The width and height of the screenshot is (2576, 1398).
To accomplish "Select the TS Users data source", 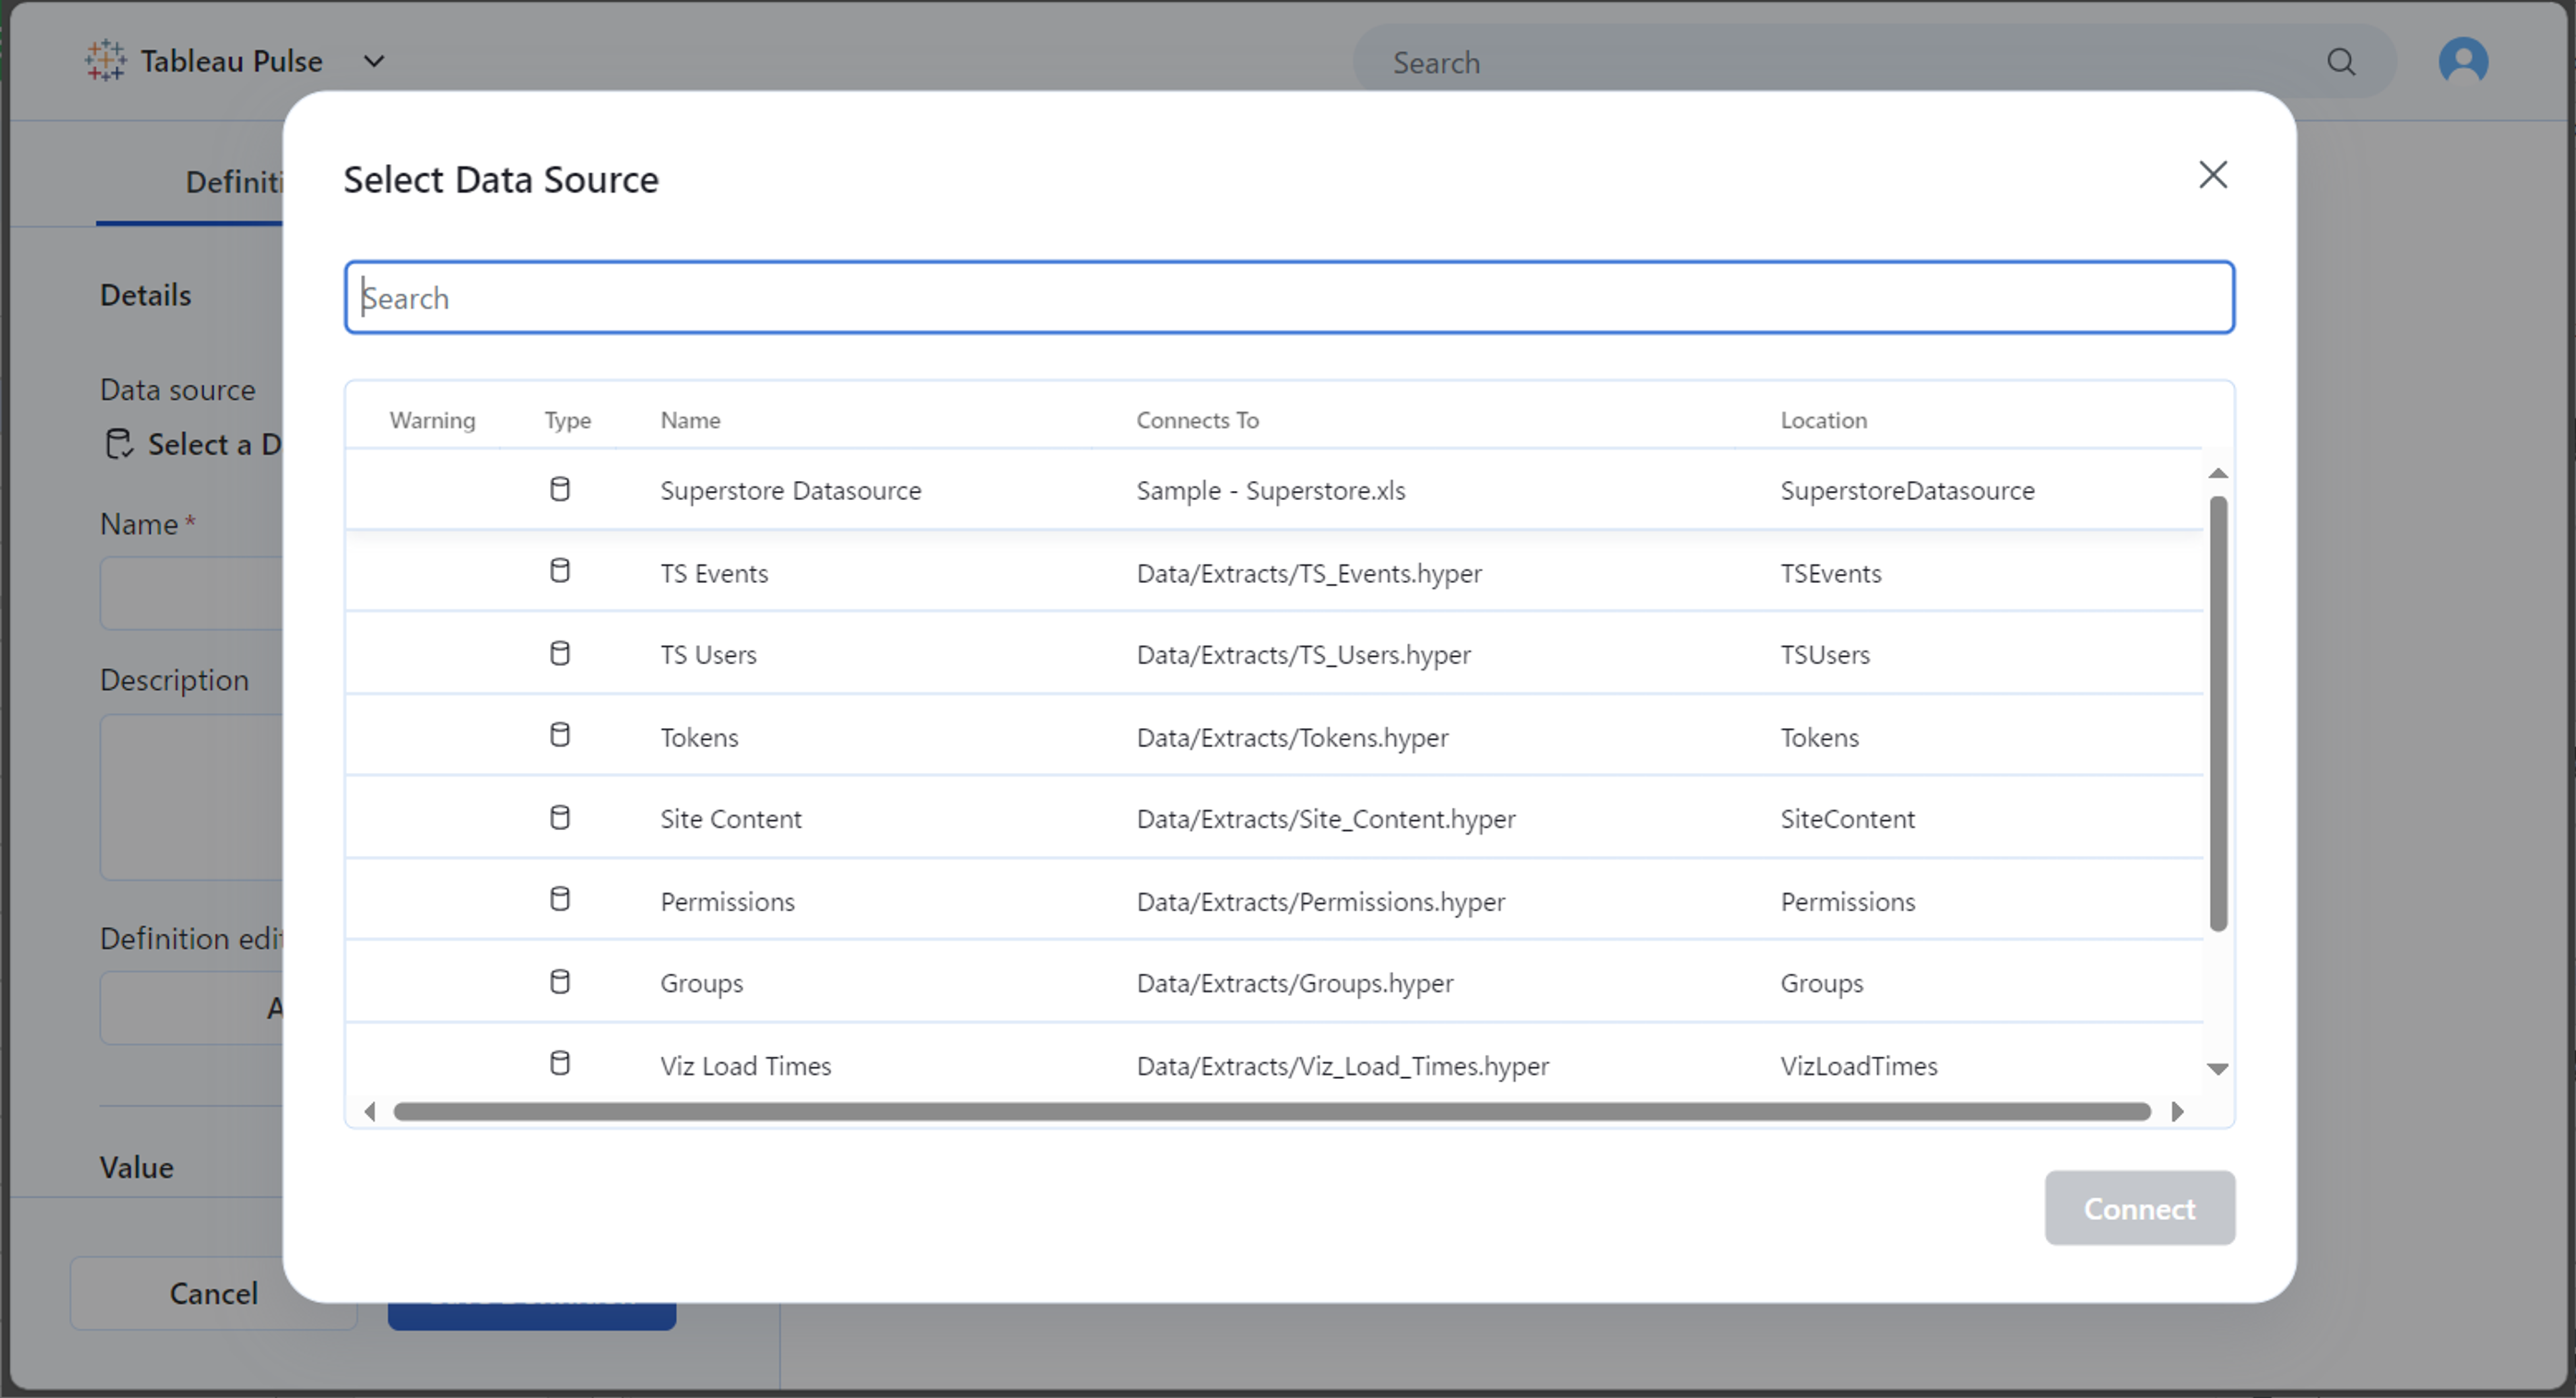I will point(708,655).
